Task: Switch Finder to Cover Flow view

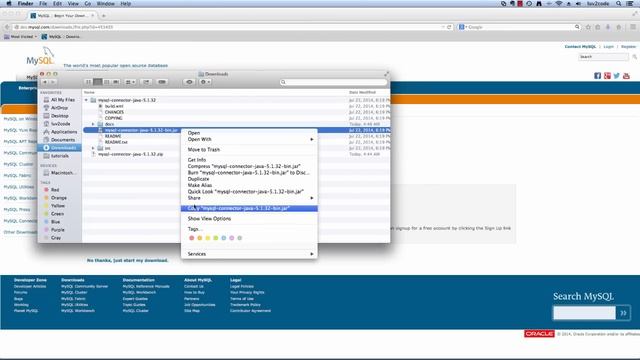Action: 116,82
